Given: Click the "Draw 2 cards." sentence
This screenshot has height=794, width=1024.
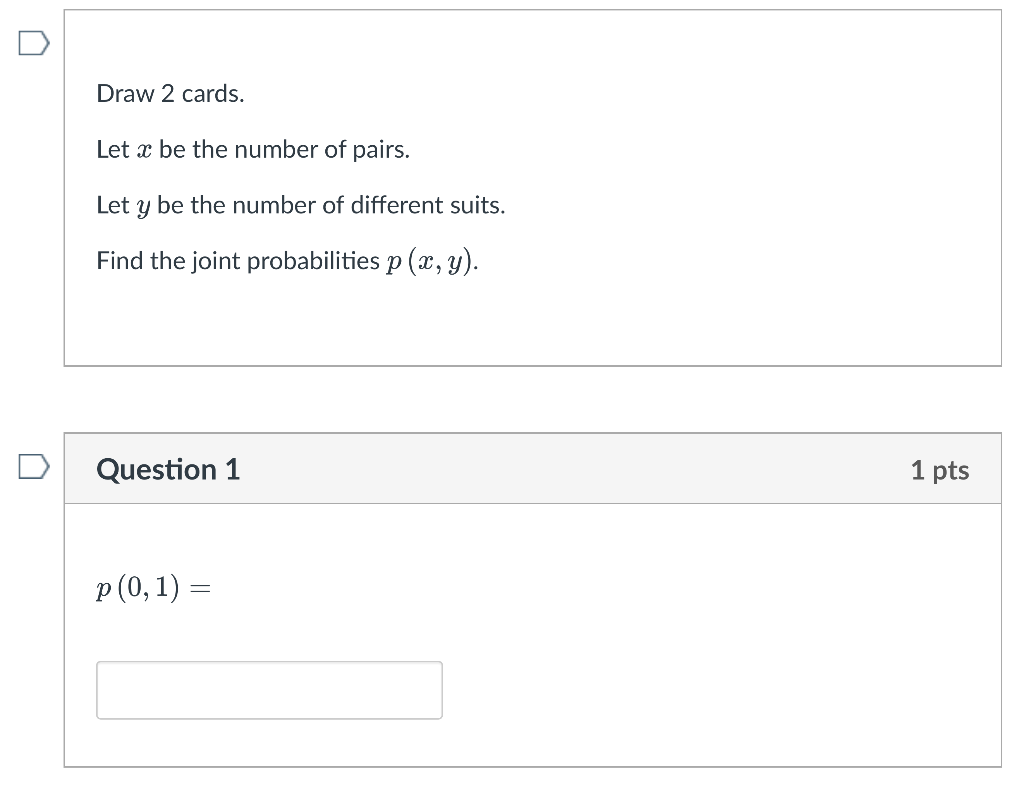Looking at the screenshot, I should (x=170, y=94).
